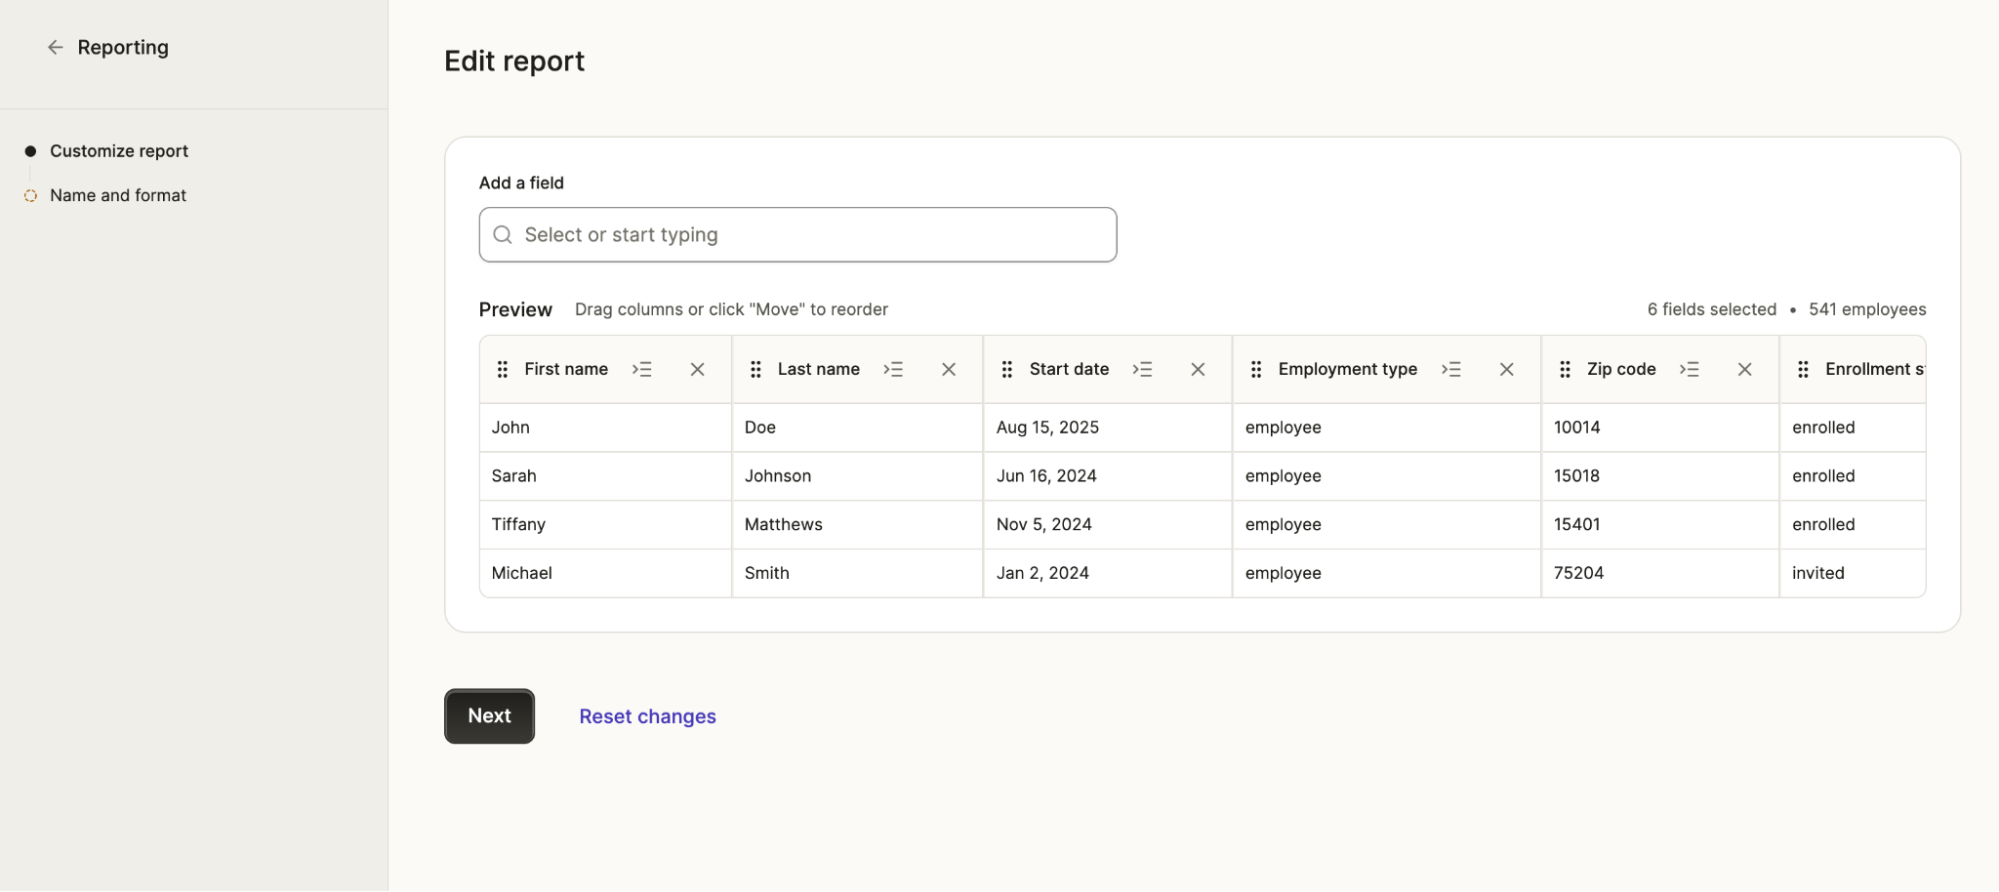Click the cell Johnson
The image size is (1999, 892).
coord(858,476)
